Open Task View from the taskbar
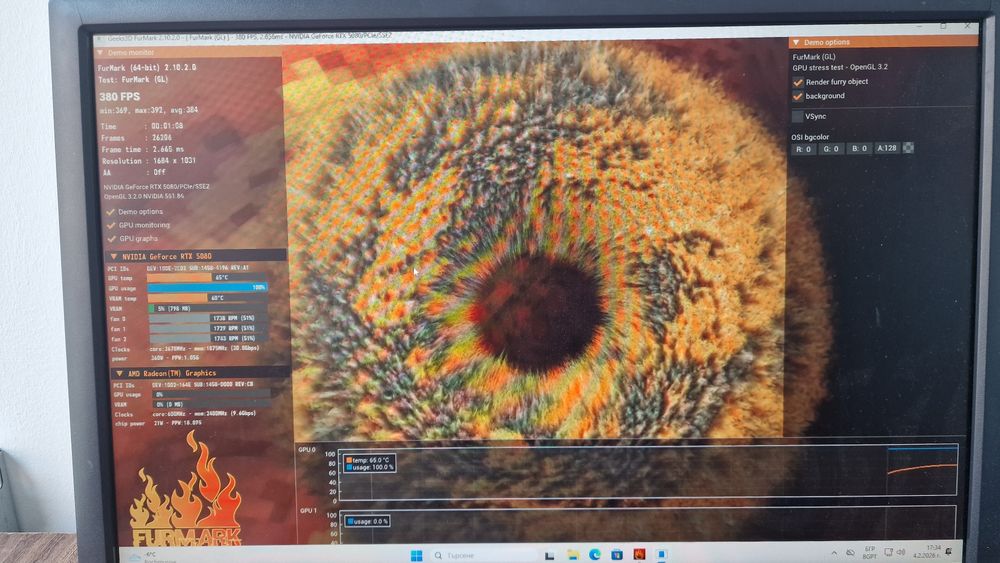 tap(550, 555)
